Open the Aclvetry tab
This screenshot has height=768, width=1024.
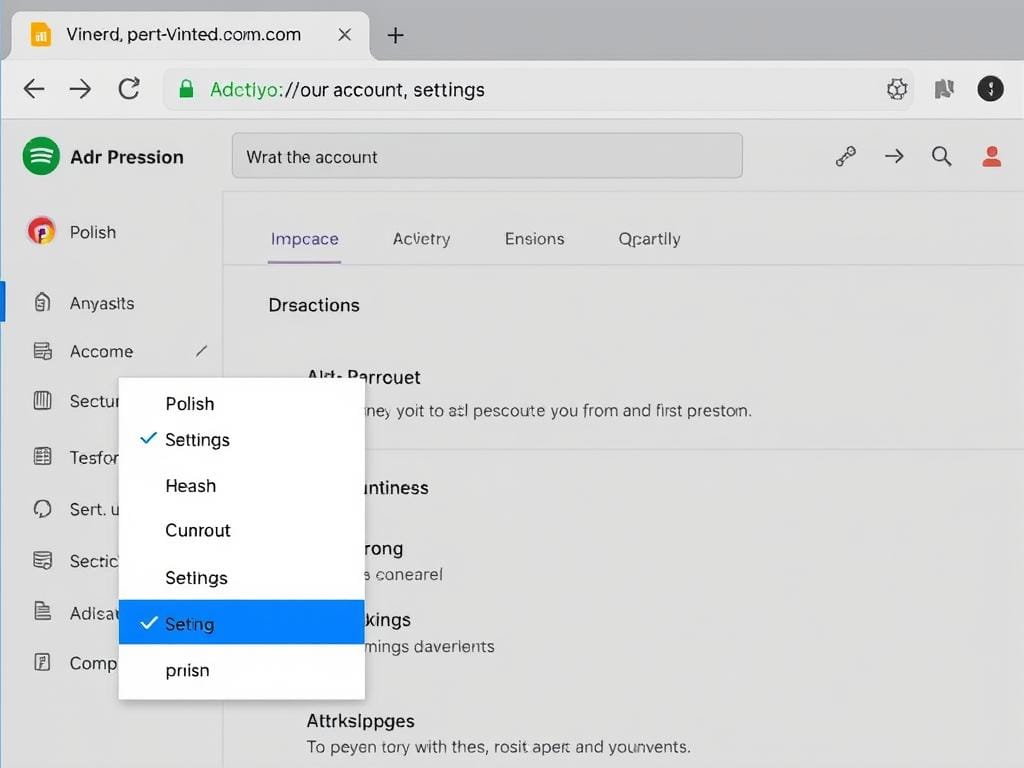(421, 239)
